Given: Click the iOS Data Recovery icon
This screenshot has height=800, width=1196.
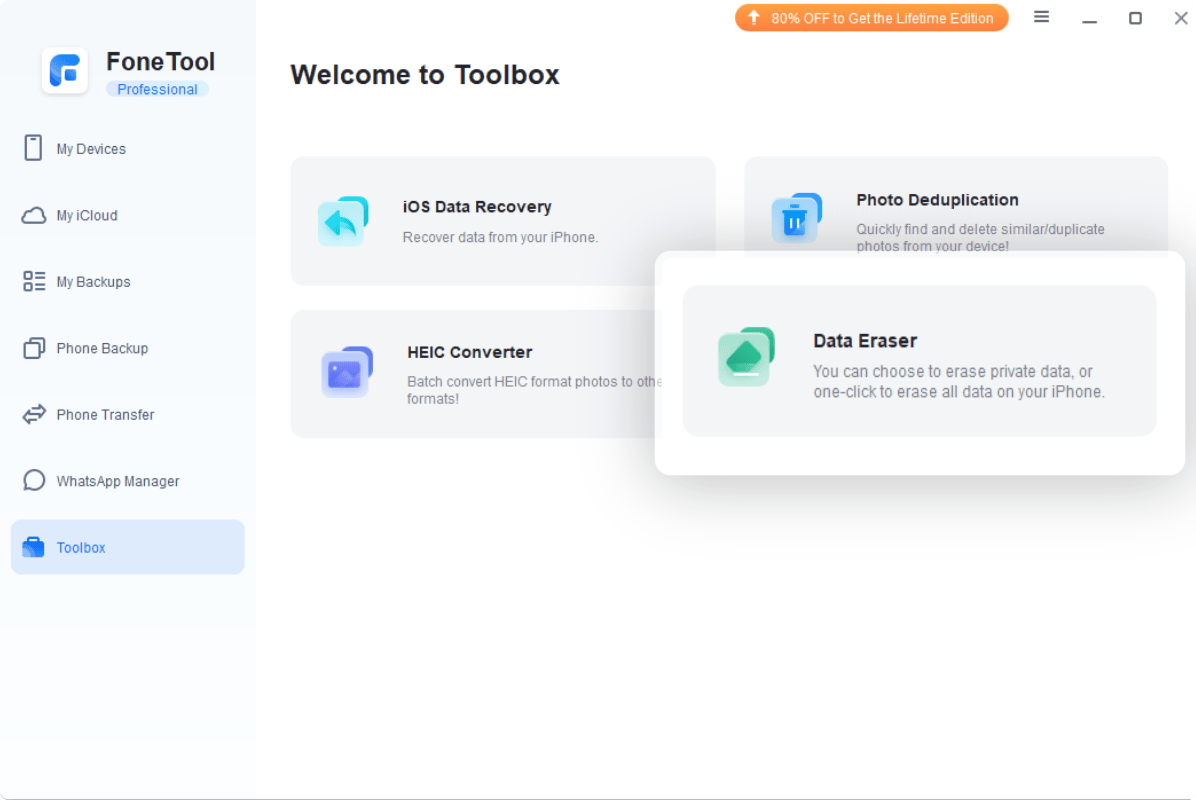Looking at the screenshot, I should 342,221.
